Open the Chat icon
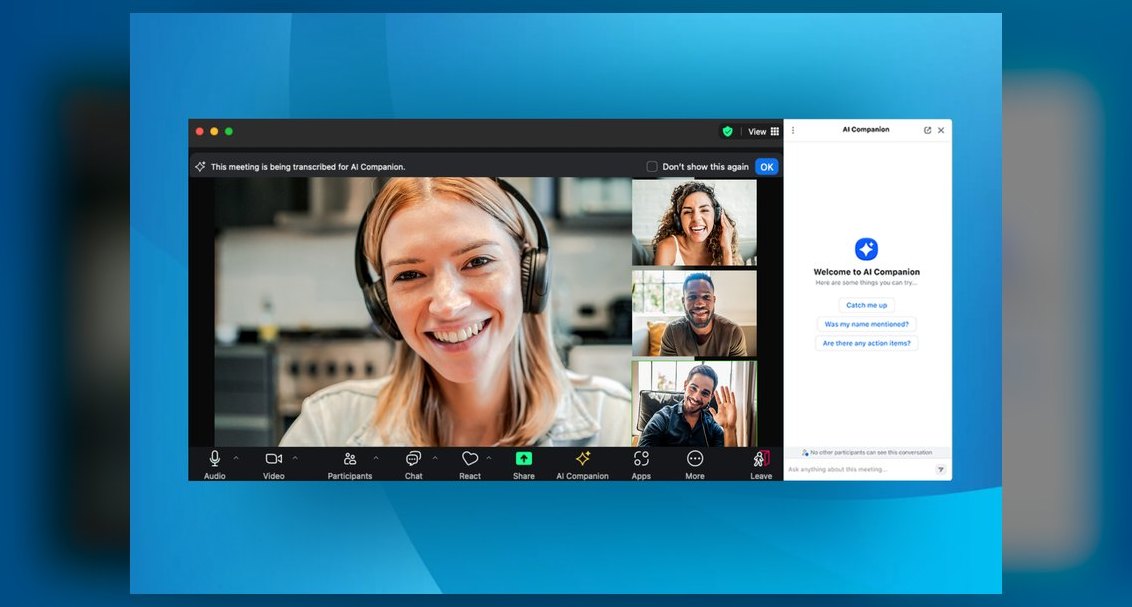 (x=413, y=458)
